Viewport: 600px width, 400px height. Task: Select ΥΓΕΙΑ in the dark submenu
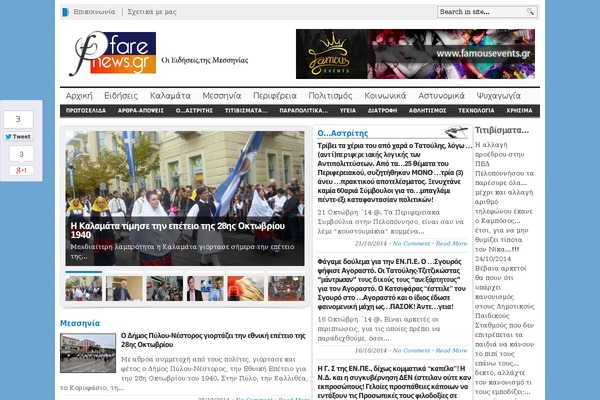348,111
